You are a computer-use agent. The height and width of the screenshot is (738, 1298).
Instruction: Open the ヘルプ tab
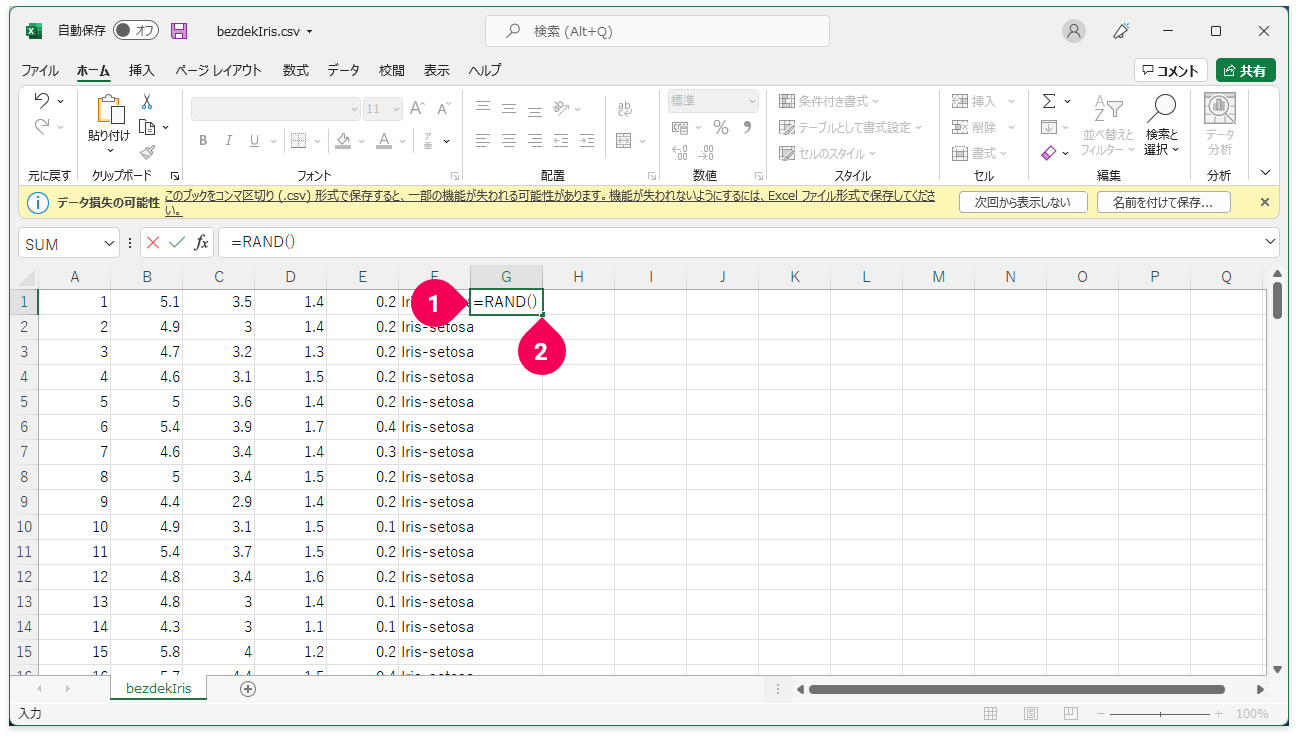point(485,70)
